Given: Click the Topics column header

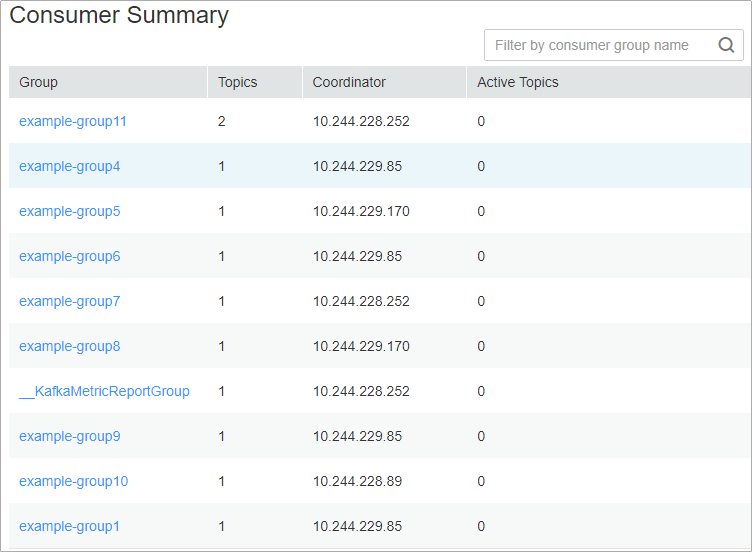Looking at the screenshot, I should pyautogui.click(x=238, y=82).
